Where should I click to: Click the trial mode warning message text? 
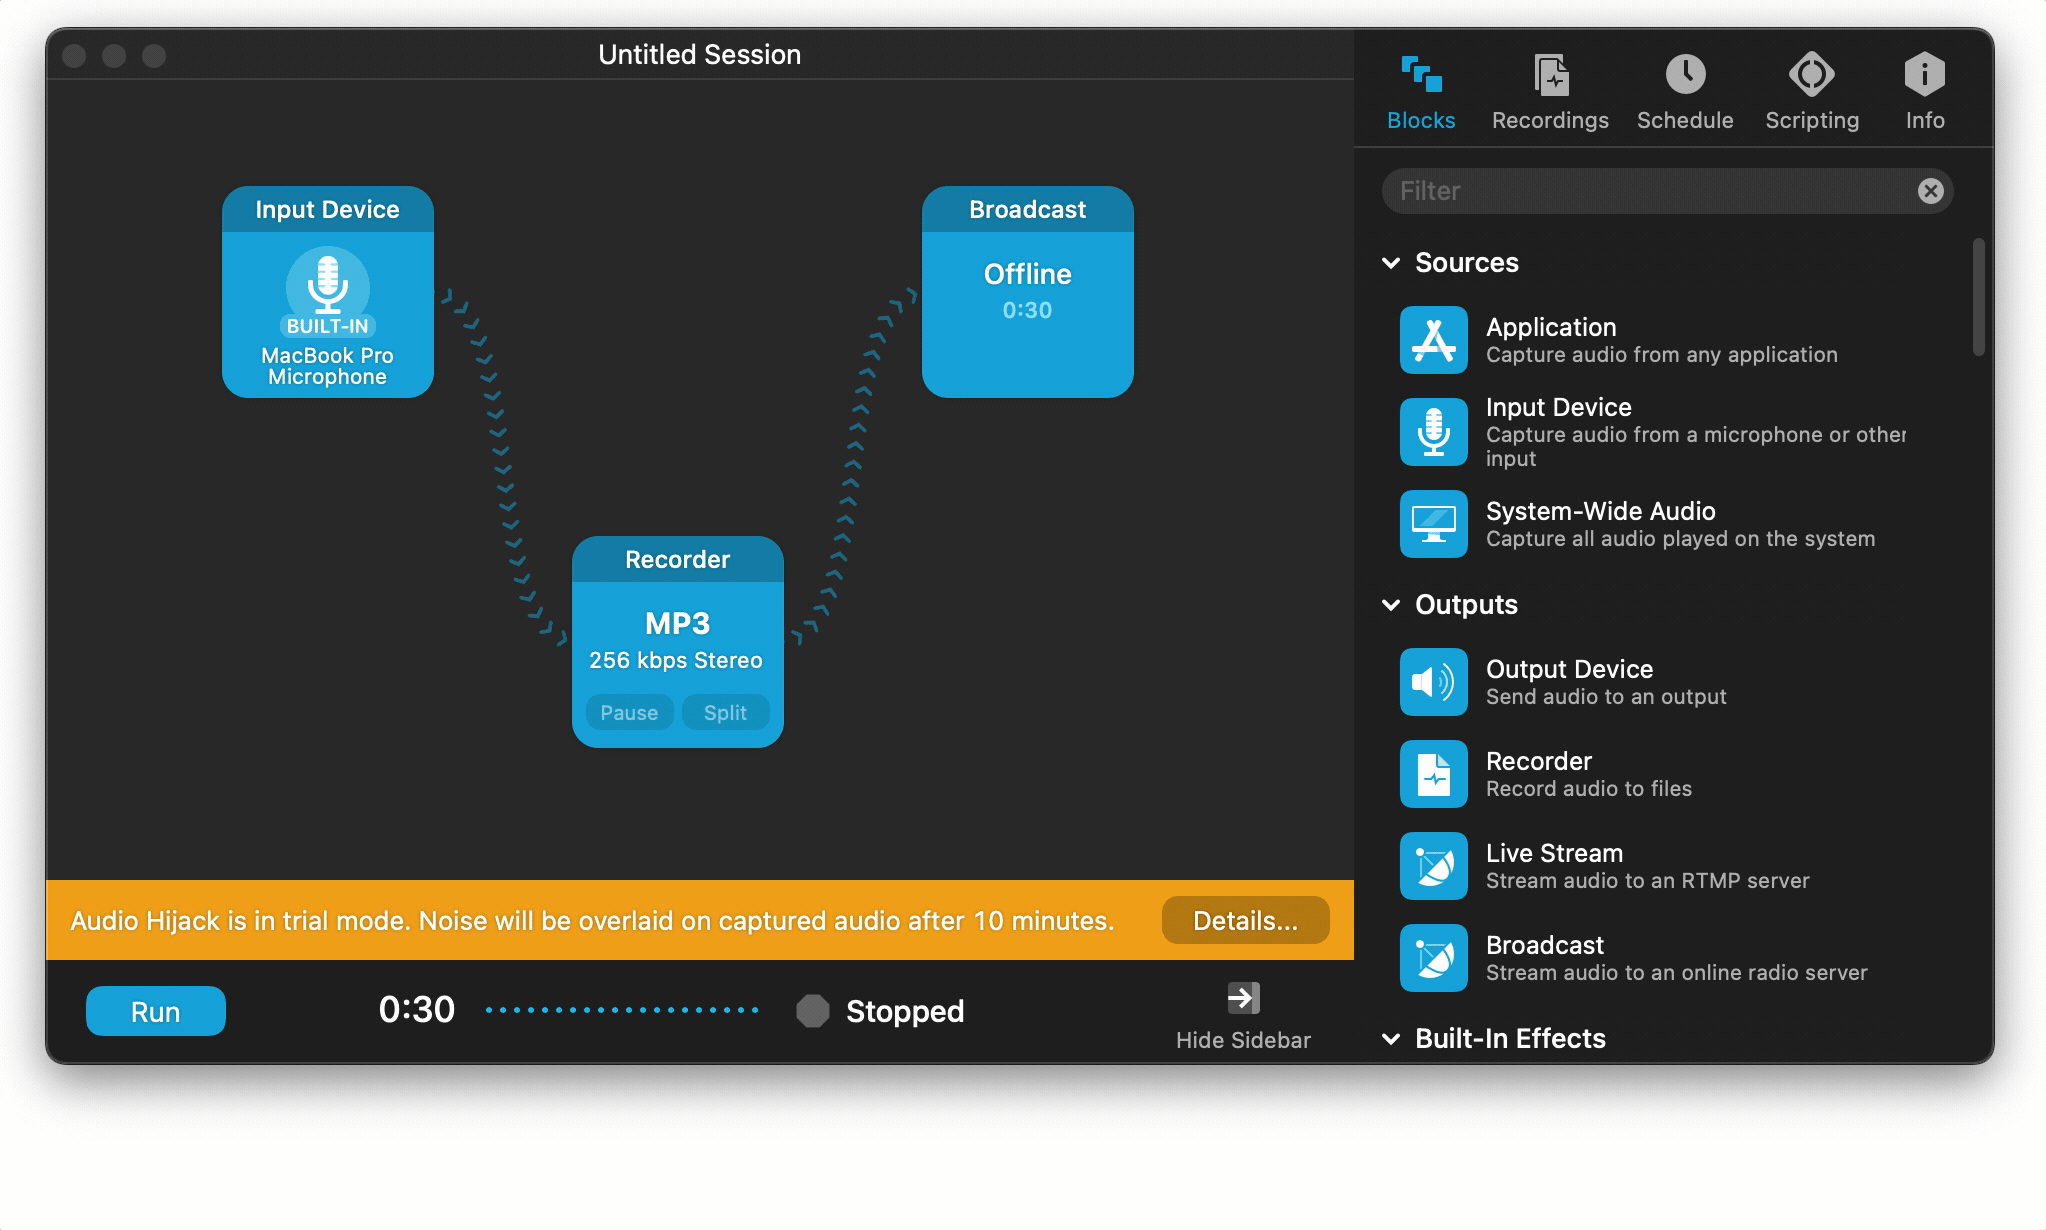pyautogui.click(x=592, y=921)
